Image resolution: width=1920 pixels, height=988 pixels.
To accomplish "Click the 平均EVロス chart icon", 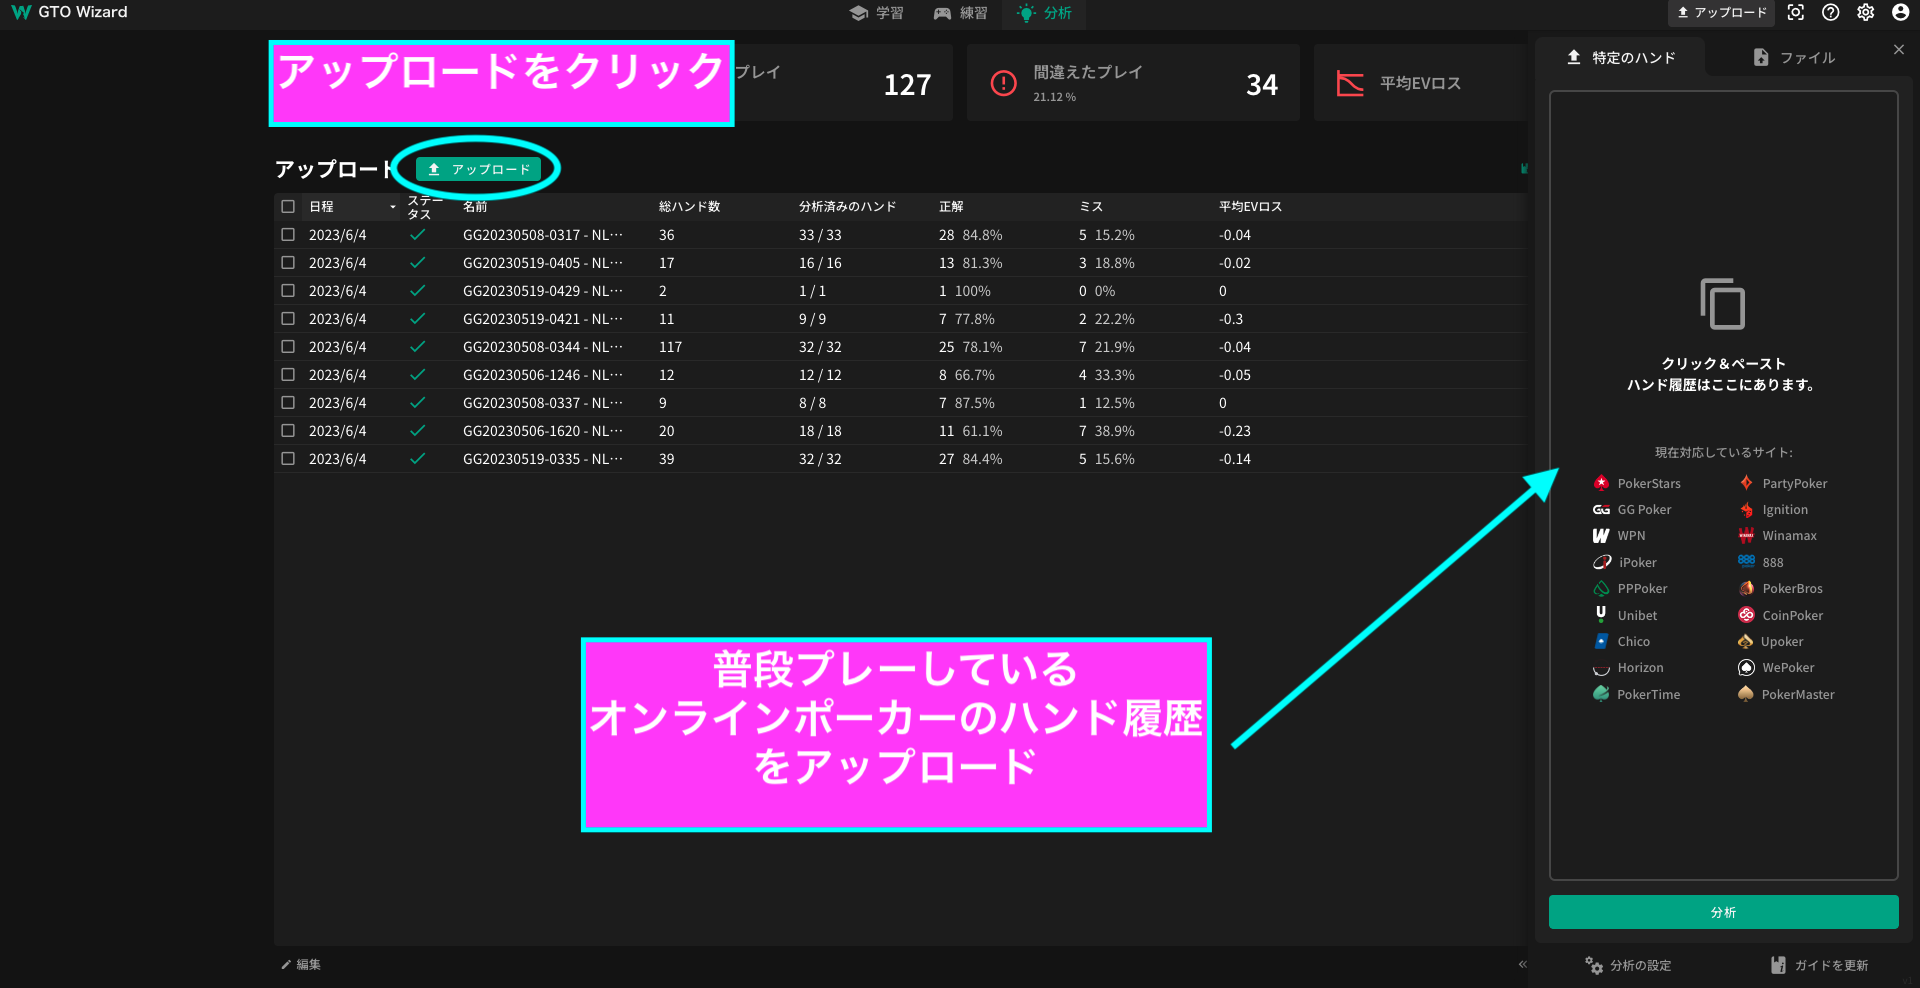I will coord(1350,83).
